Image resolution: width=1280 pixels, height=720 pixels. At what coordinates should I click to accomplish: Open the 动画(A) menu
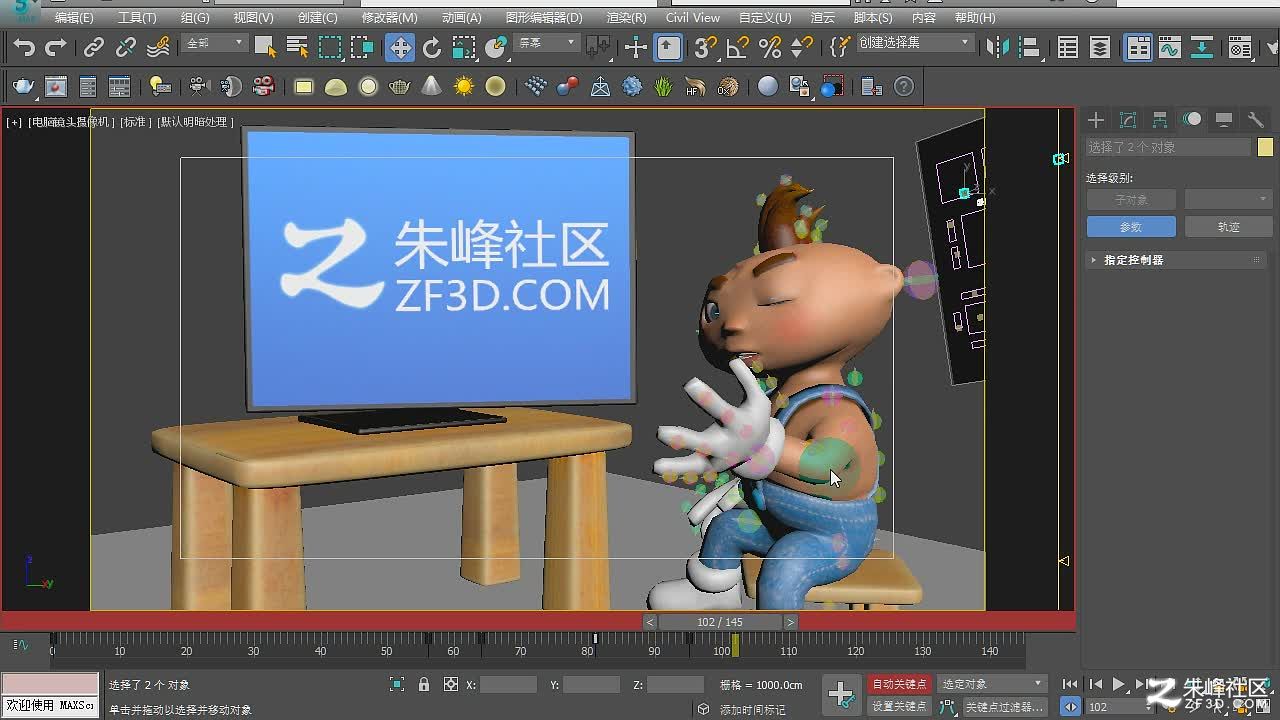coord(461,18)
